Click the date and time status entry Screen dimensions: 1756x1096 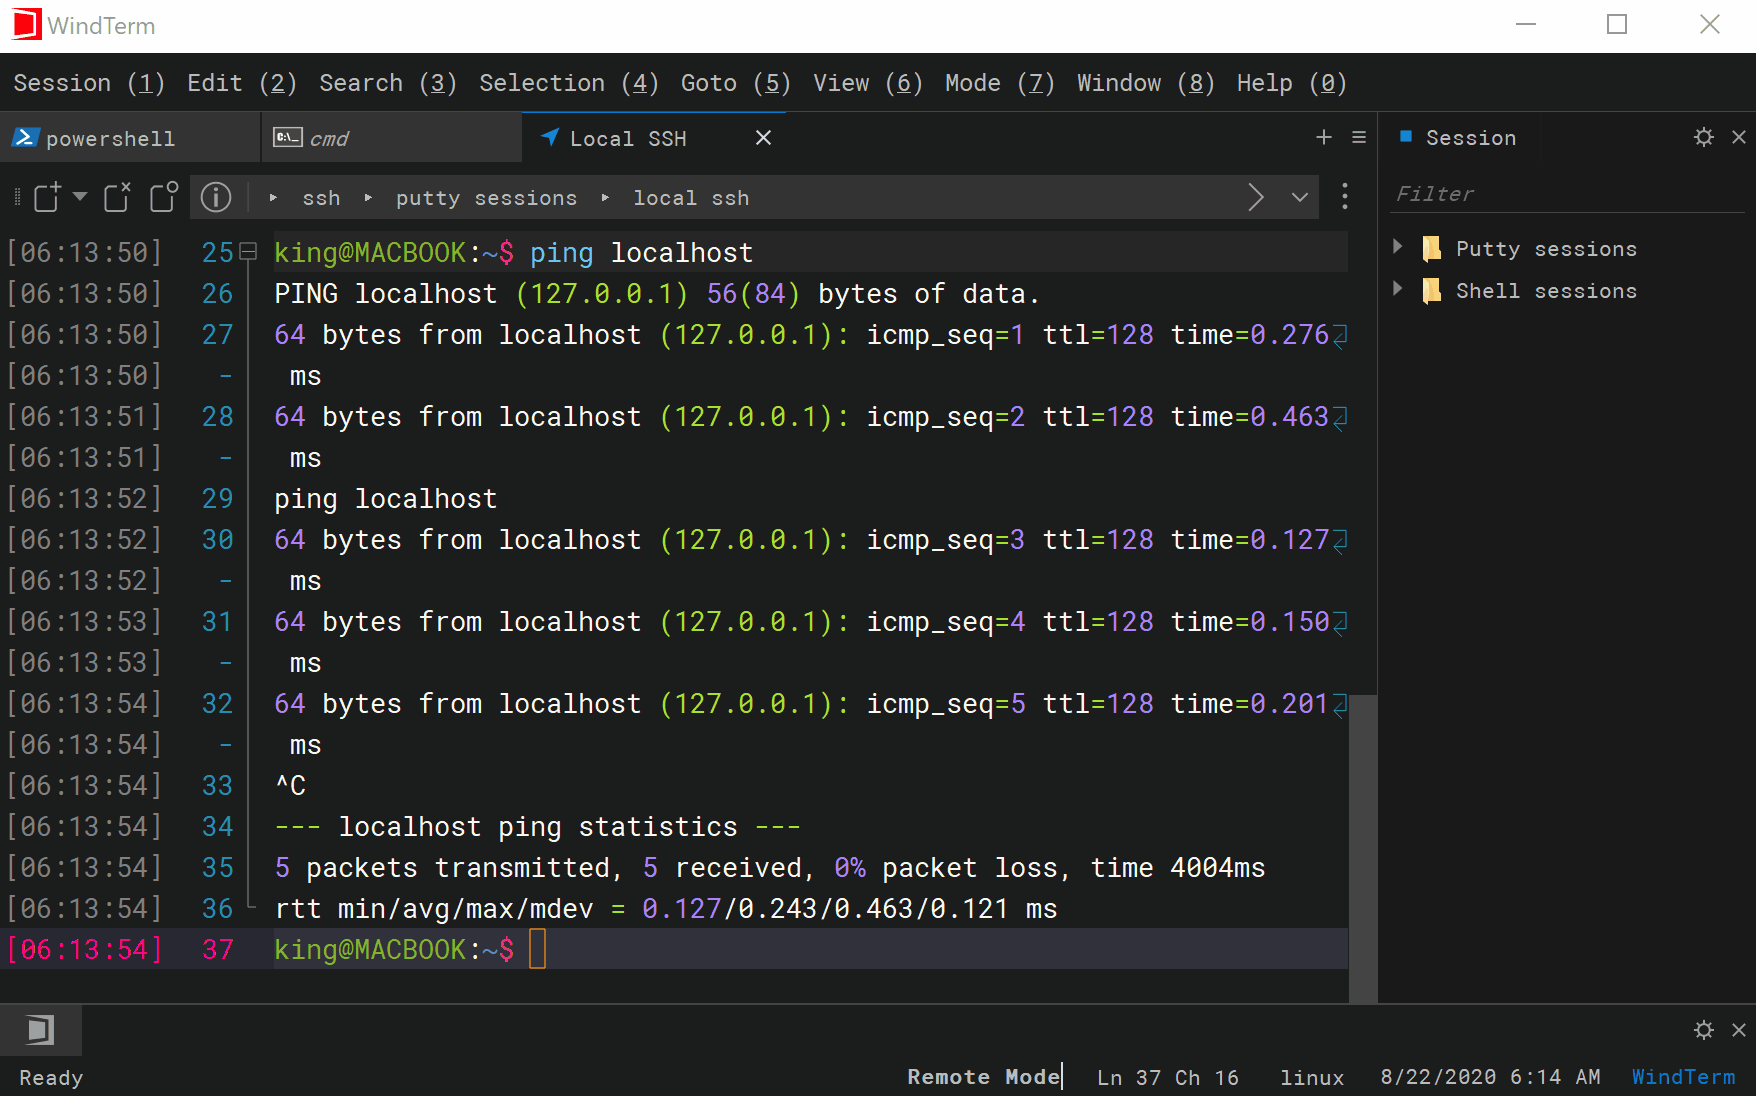click(x=1490, y=1077)
